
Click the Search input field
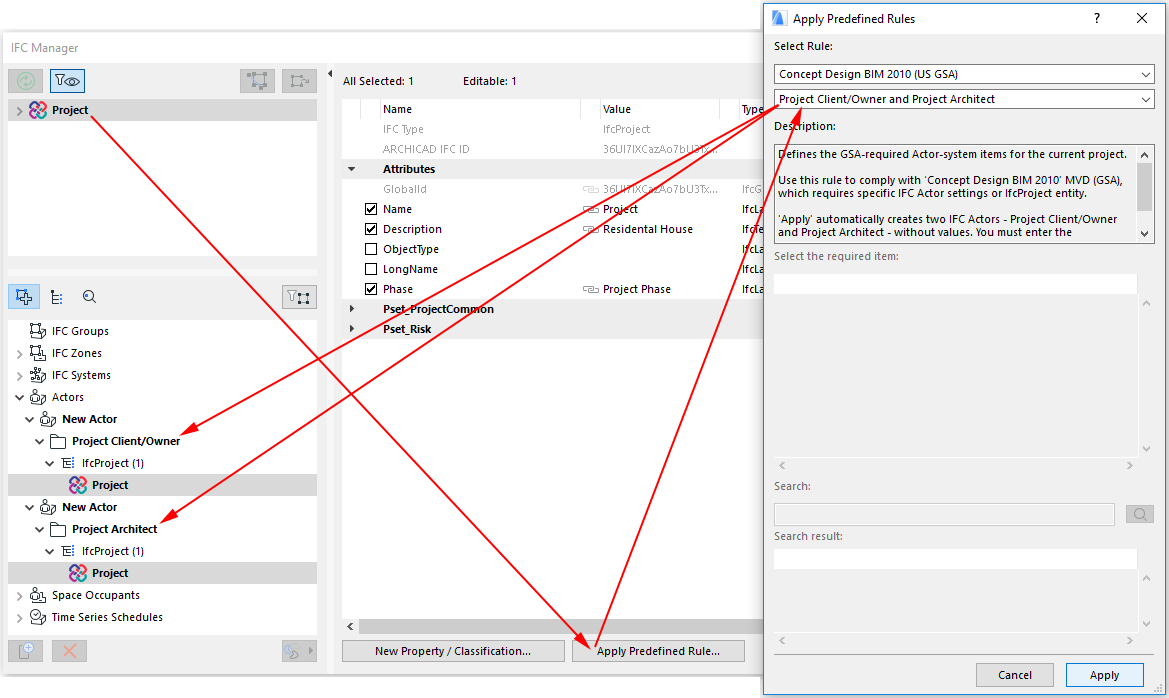(x=944, y=514)
